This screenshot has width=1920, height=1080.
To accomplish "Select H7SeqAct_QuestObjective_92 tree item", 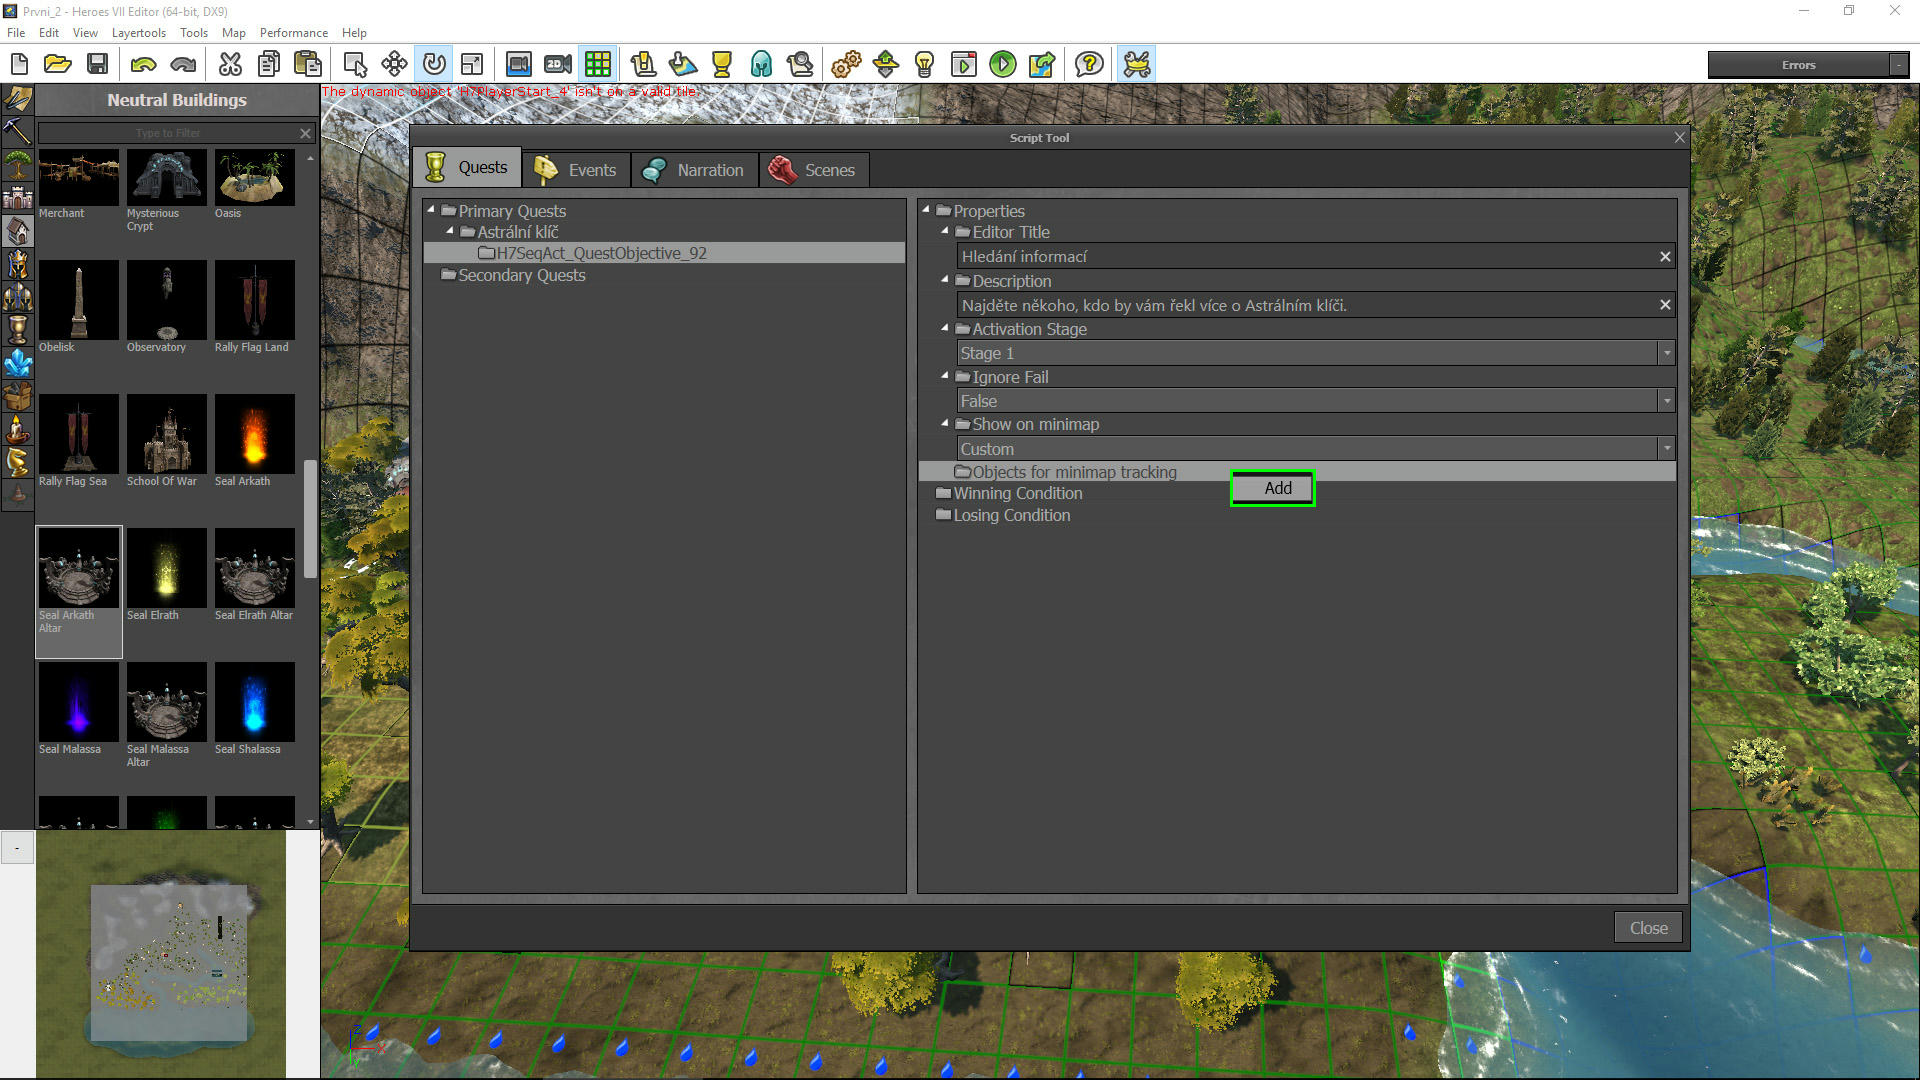I will (664, 253).
